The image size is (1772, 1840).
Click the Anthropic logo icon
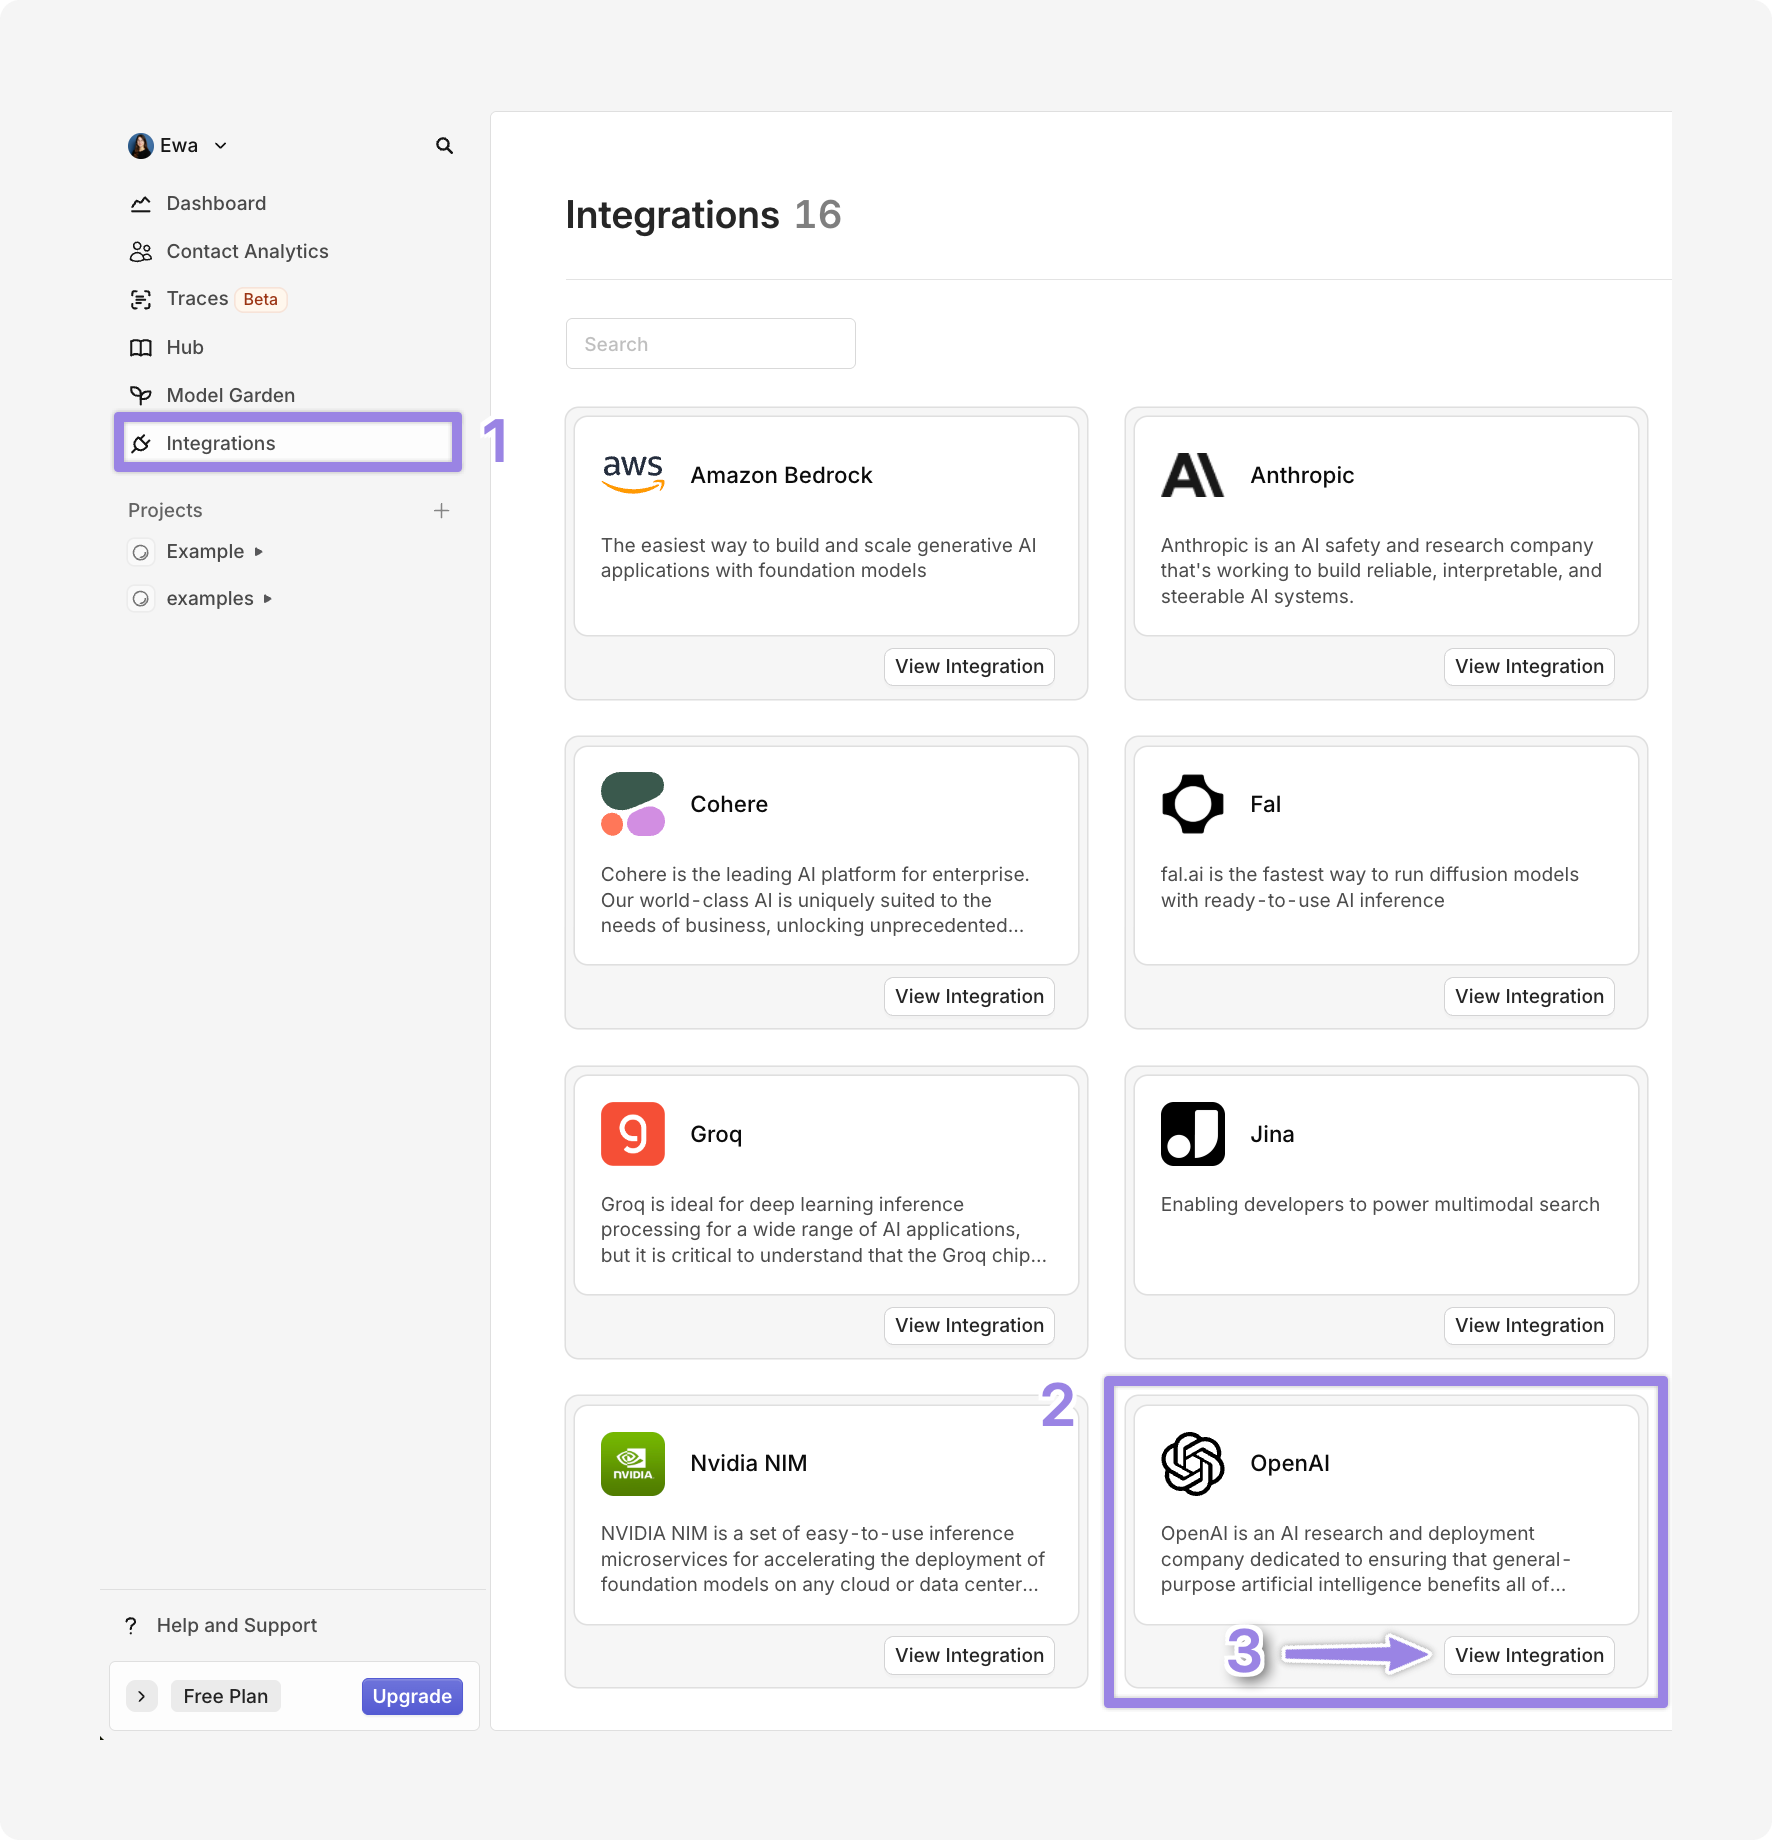tap(1192, 475)
